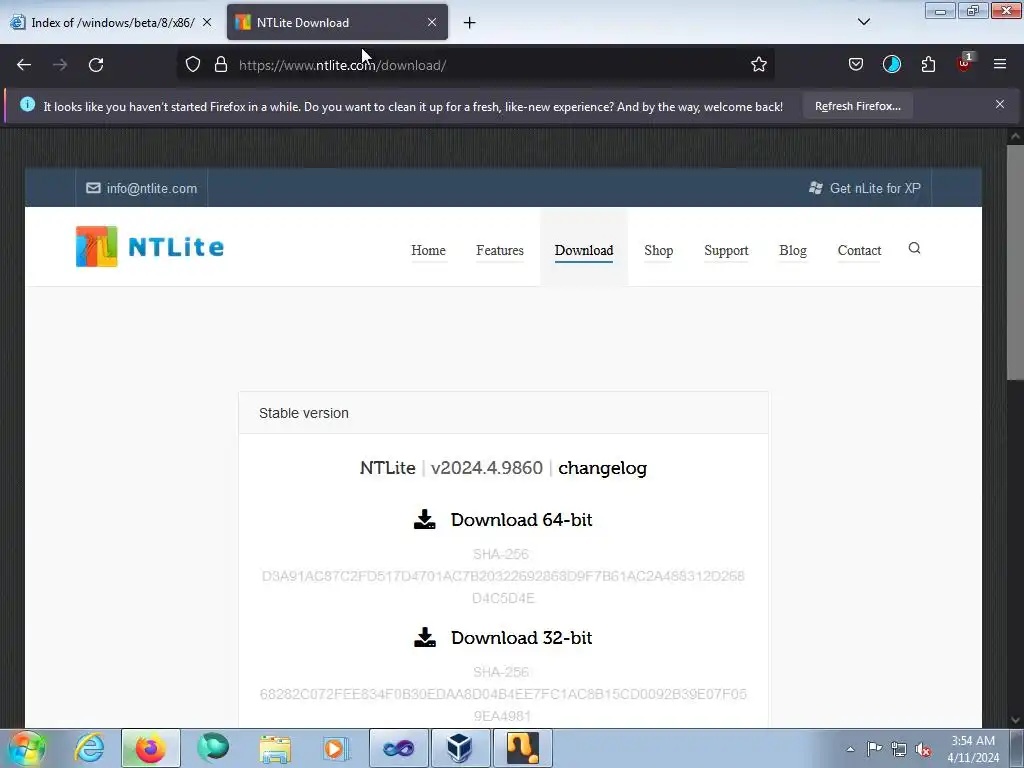The width and height of the screenshot is (1024, 768).
Task: Open the Firefox hamburger application menu
Action: click(1000, 65)
